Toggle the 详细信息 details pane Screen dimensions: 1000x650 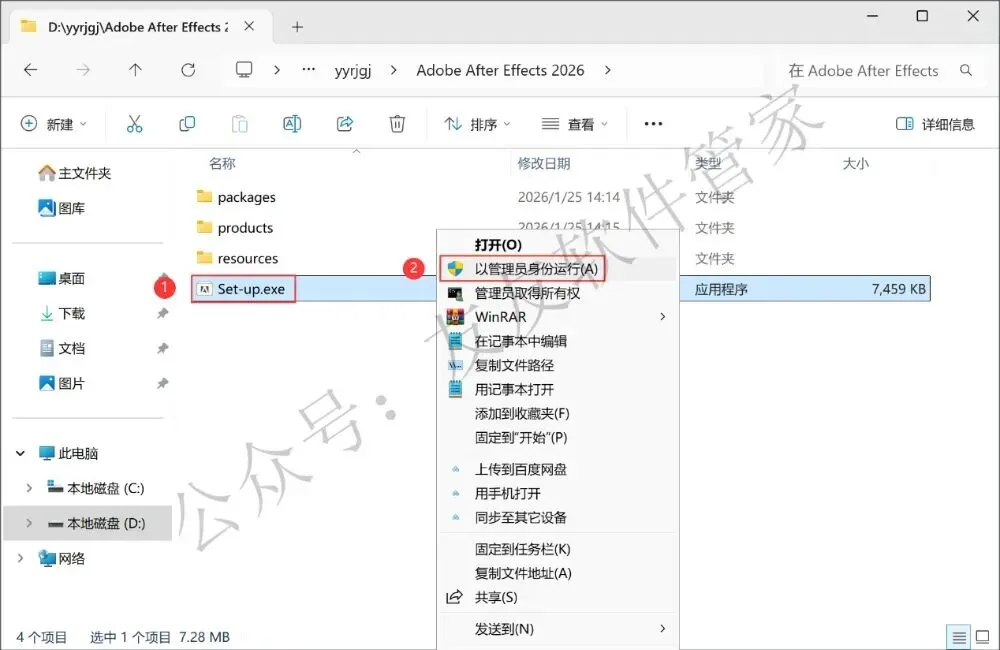935,124
